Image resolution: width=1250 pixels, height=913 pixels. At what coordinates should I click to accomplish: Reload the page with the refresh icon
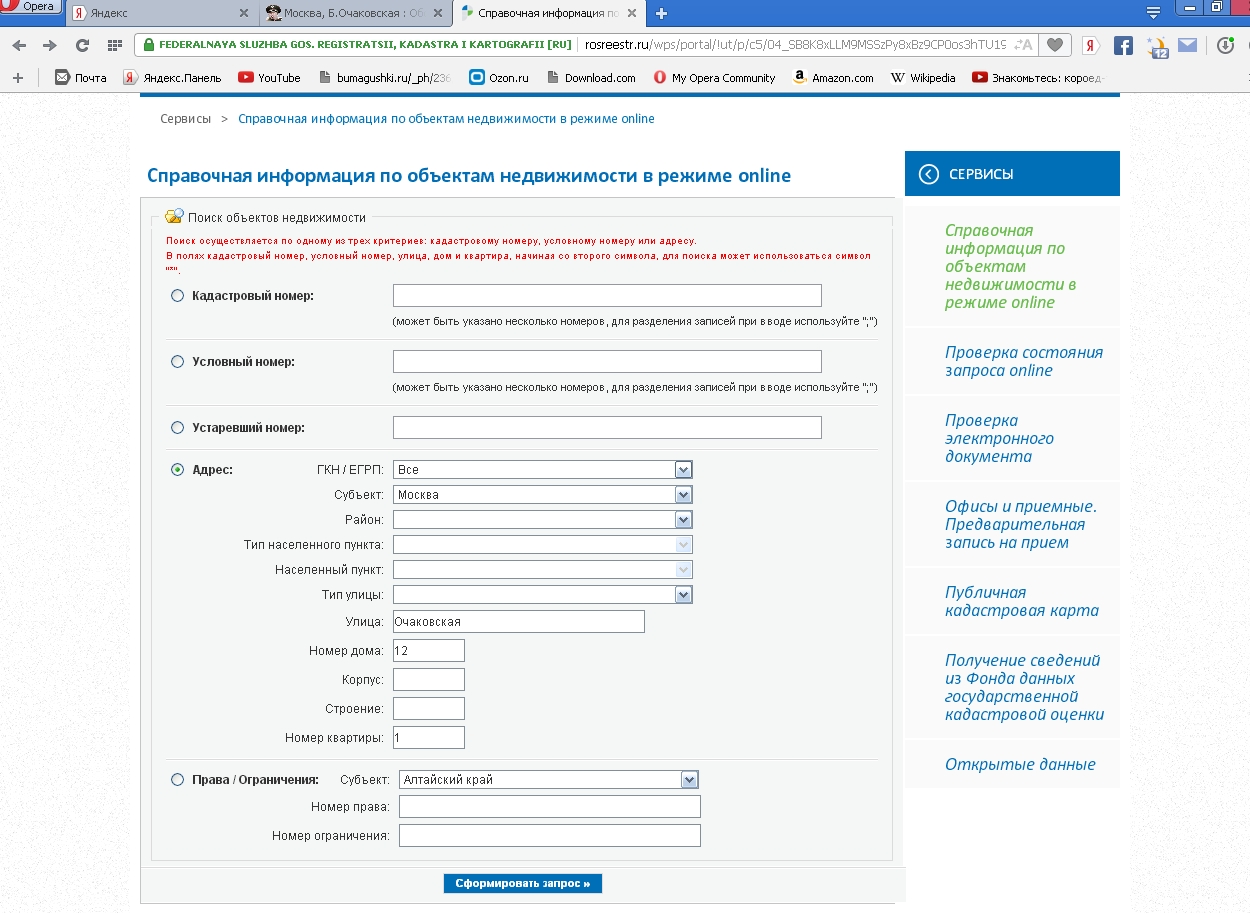point(83,45)
